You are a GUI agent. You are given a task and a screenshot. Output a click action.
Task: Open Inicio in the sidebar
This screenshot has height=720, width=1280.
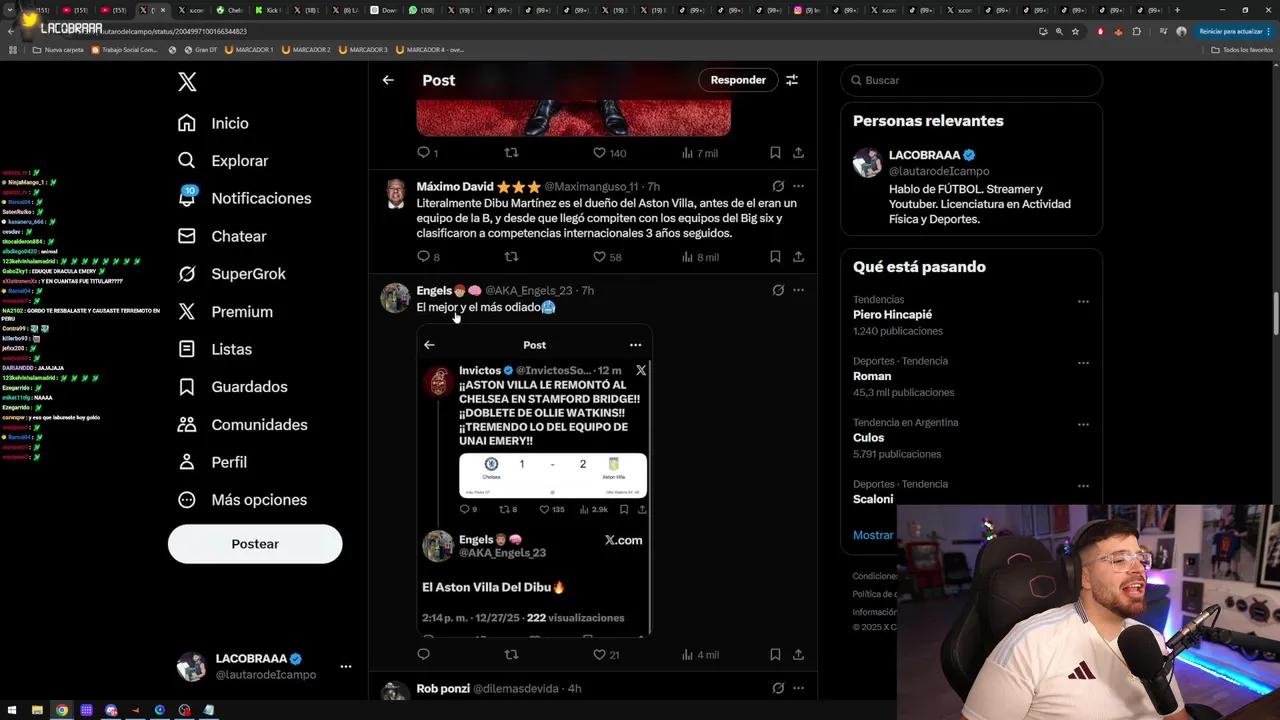click(x=213, y=123)
